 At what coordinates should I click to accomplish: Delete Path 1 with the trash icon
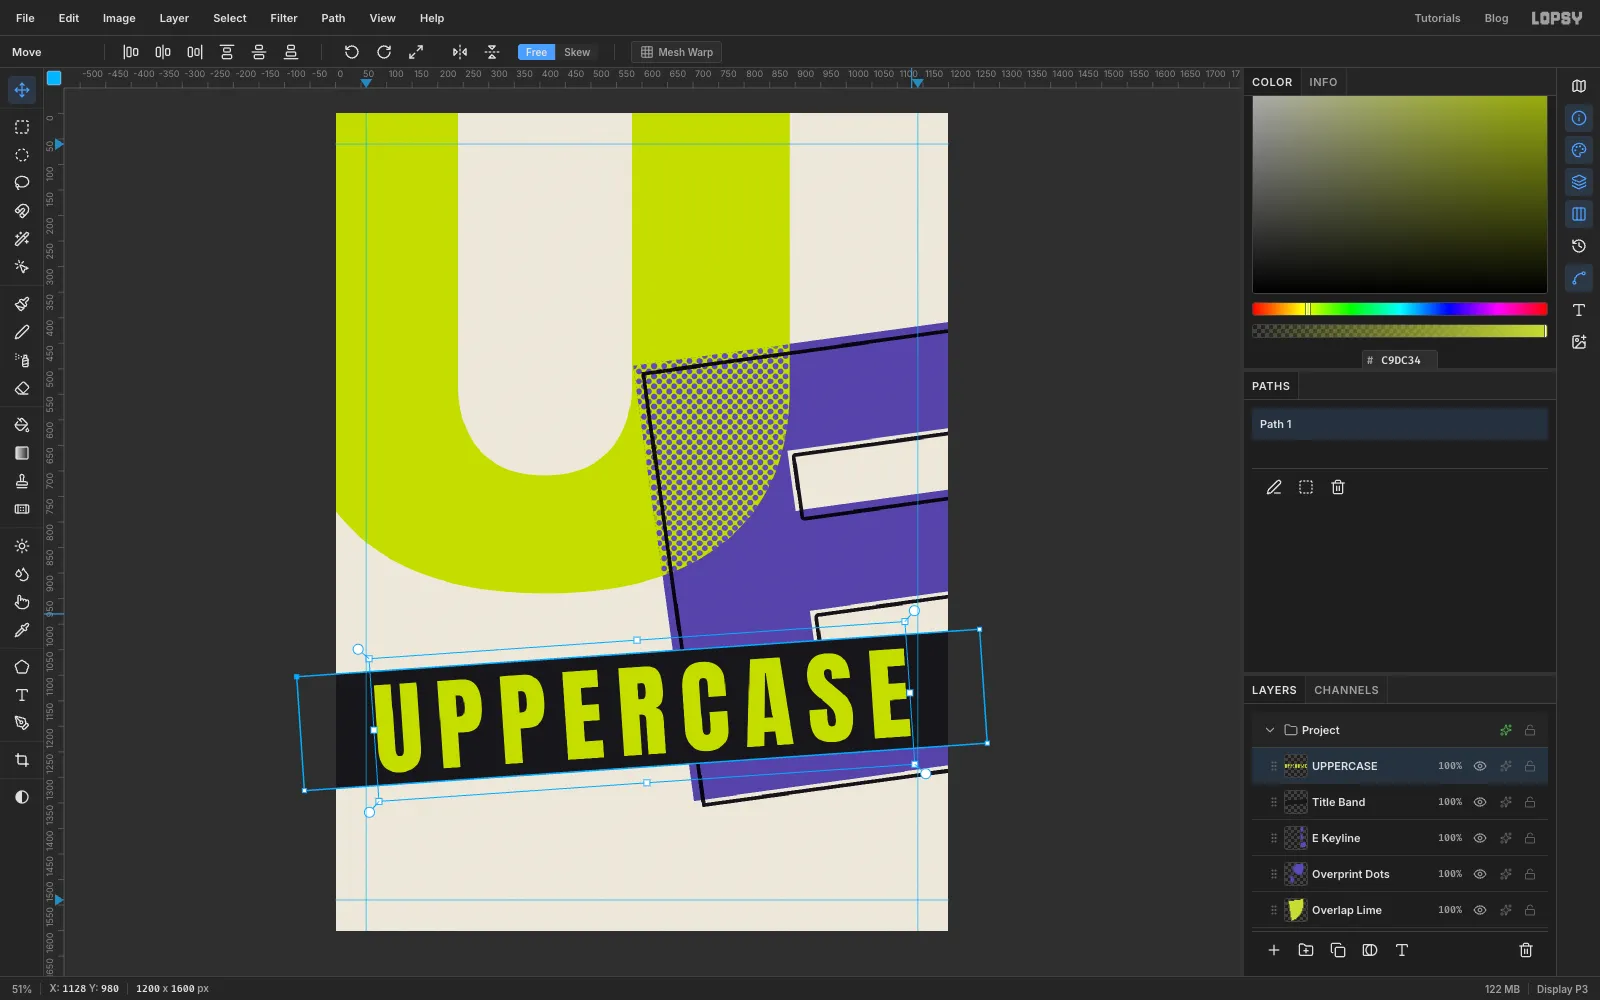point(1338,487)
